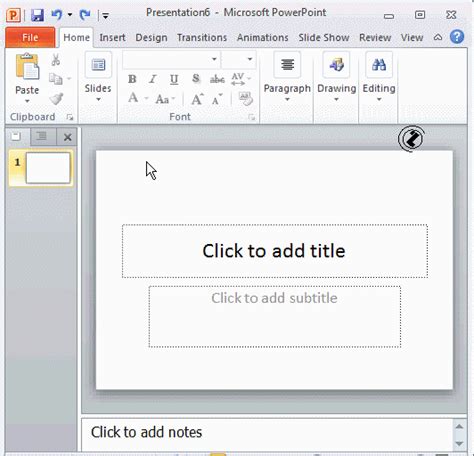474x456 pixels.
Task: Switch to Outline pane tab
Action: click(x=43, y=137)
